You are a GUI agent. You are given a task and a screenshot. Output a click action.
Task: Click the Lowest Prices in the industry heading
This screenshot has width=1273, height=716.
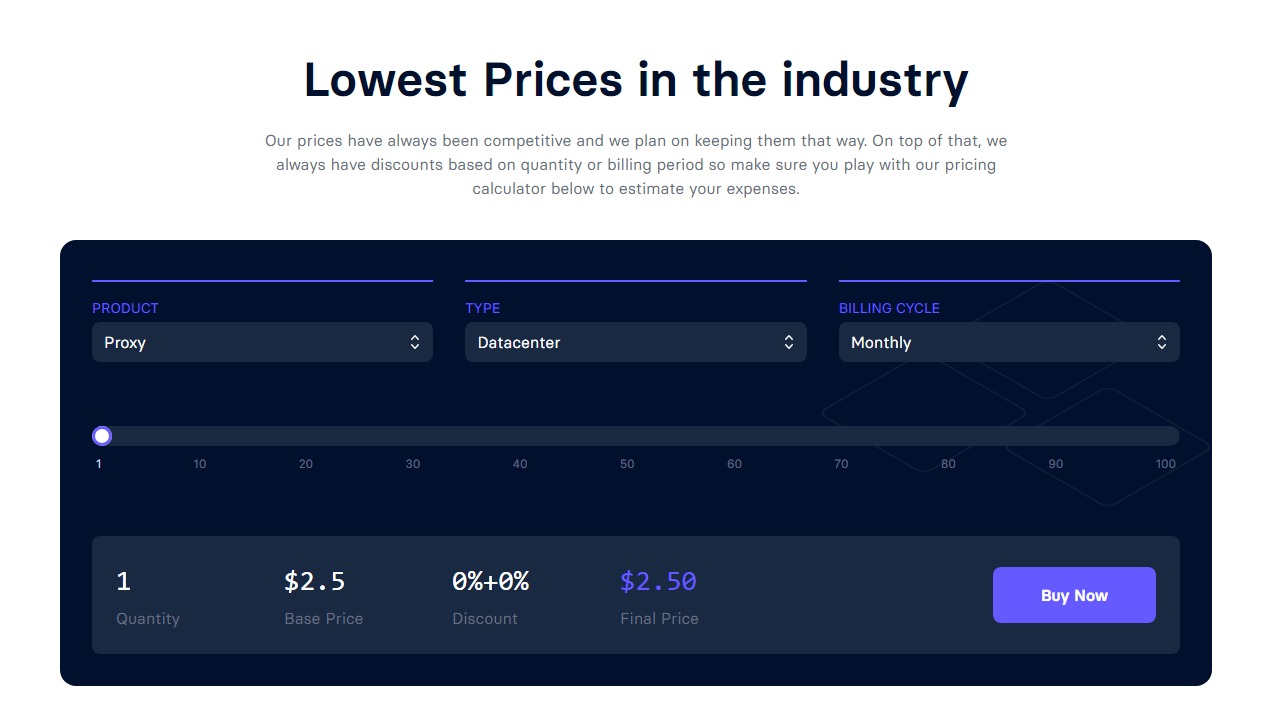(x=636, y=80)
